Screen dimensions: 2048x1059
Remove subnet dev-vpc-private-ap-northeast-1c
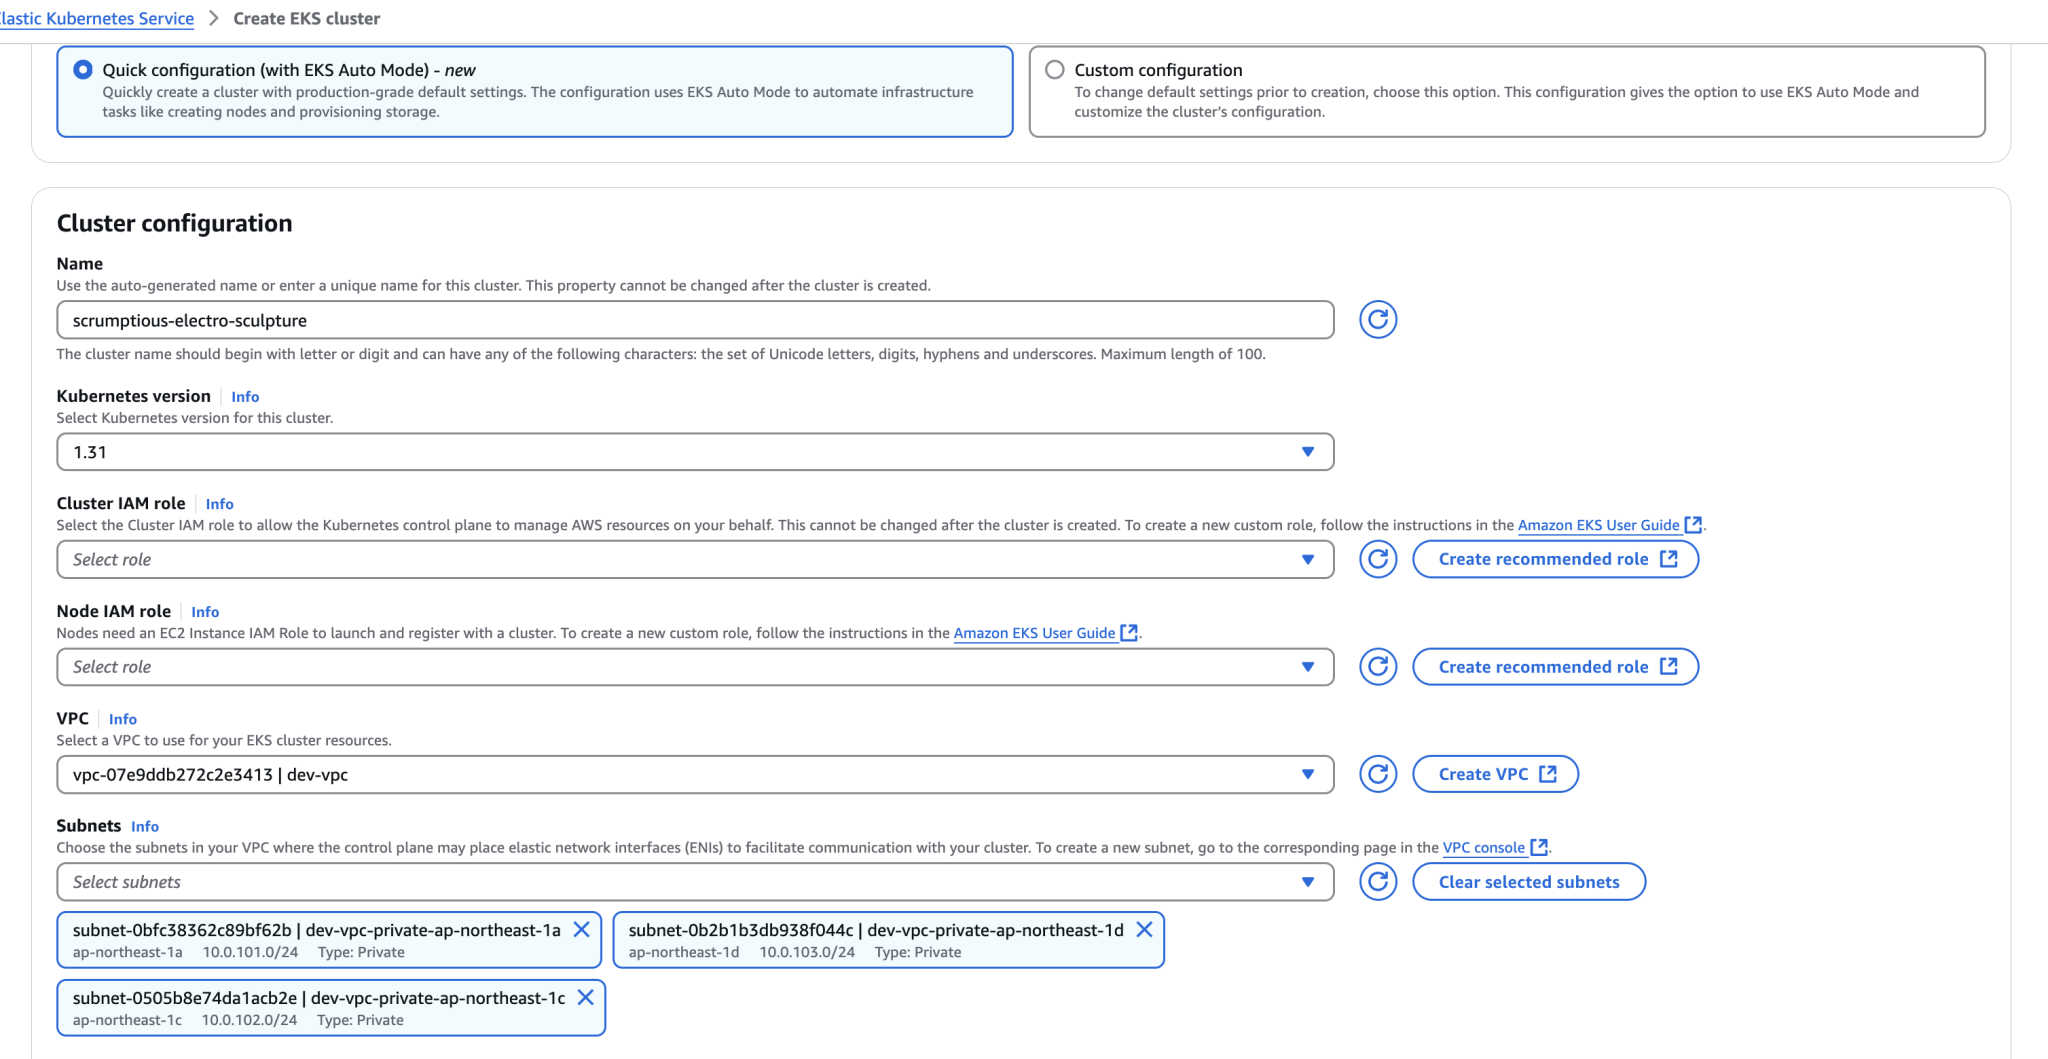point(586,998)
